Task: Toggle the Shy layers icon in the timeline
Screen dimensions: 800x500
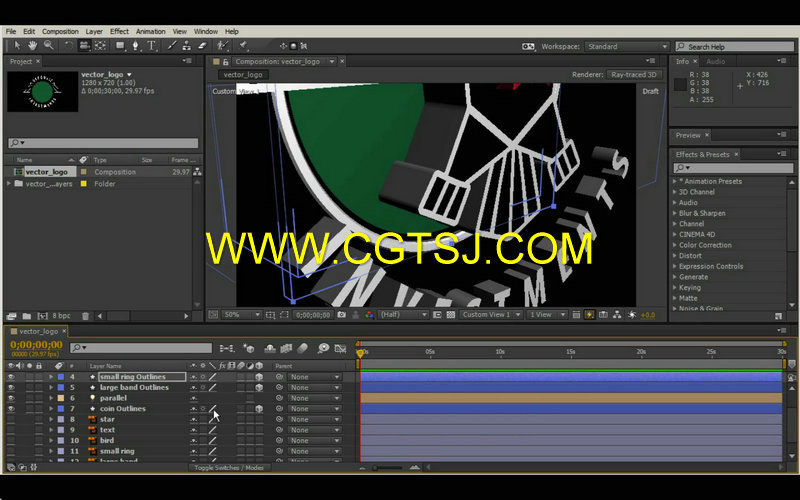Action: [x=270, y=348]
